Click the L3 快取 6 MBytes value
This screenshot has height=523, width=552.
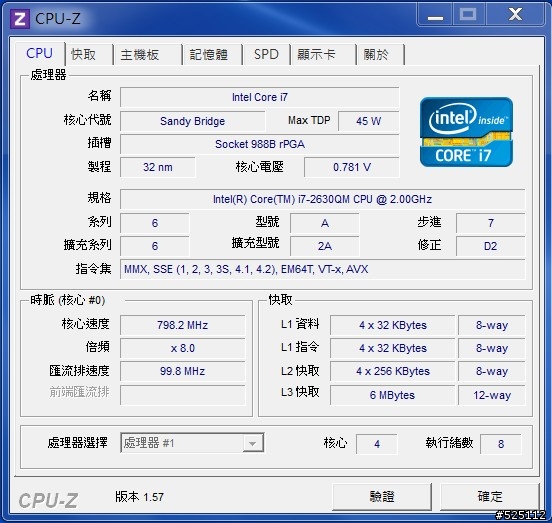(393, 395)
